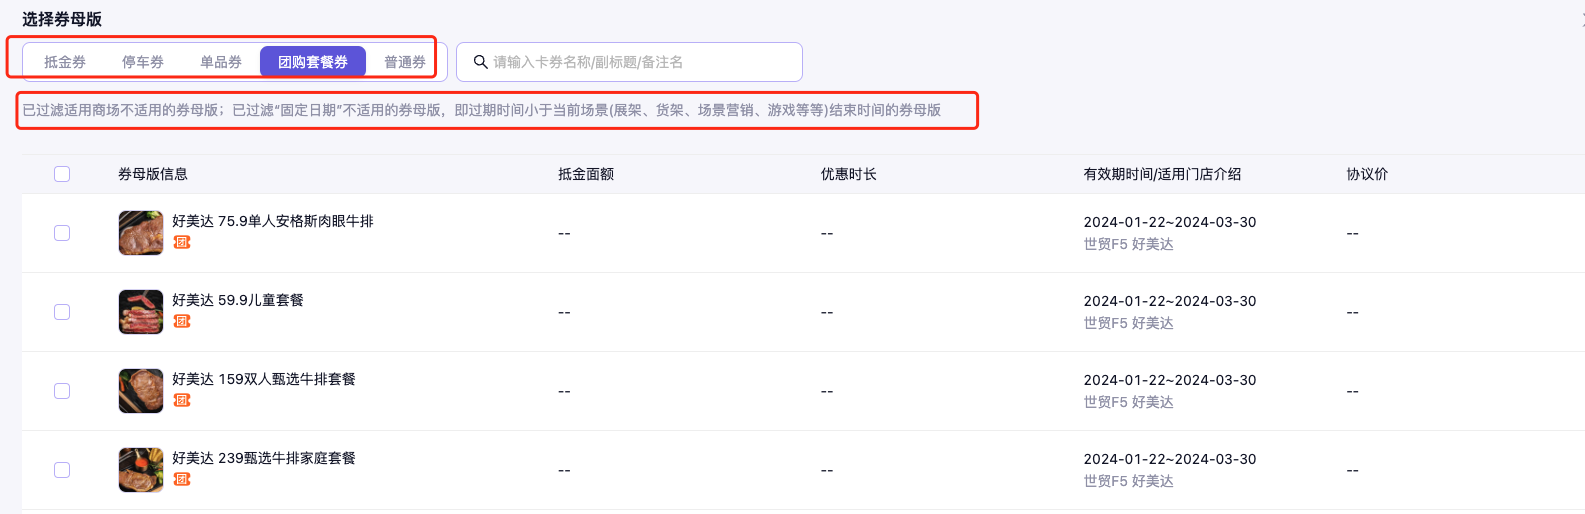Image resolution: width=1585 pixels, height=514 pixels.
Task: Open the 75.9单人安格斯肉眼牛排 thumbnail image
Action: tap(141, 233)
